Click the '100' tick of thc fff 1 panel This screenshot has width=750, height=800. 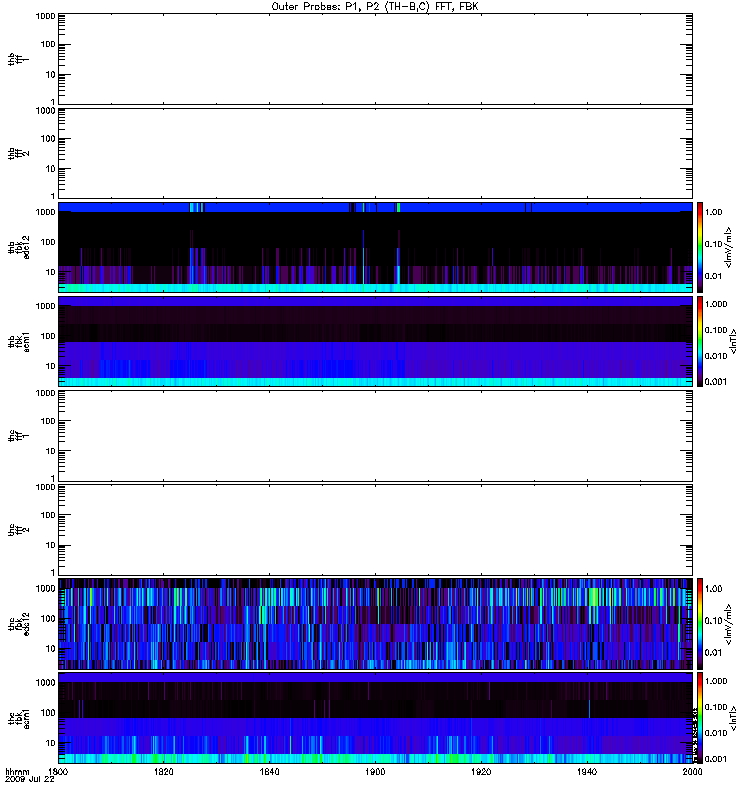[x=47, y=421]
